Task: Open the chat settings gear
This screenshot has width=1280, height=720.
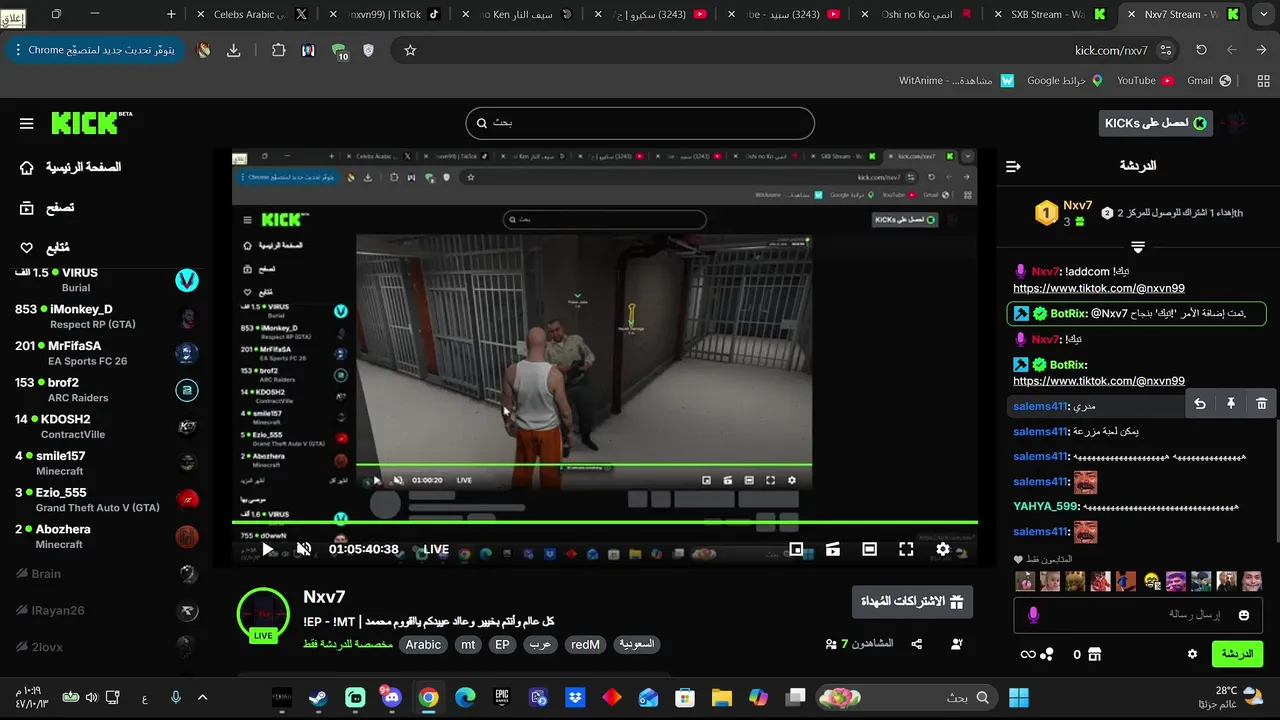Action: tap(1192, 654)
